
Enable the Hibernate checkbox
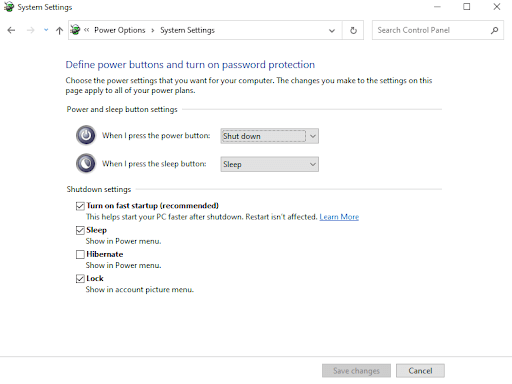click(x=80, y=255)
